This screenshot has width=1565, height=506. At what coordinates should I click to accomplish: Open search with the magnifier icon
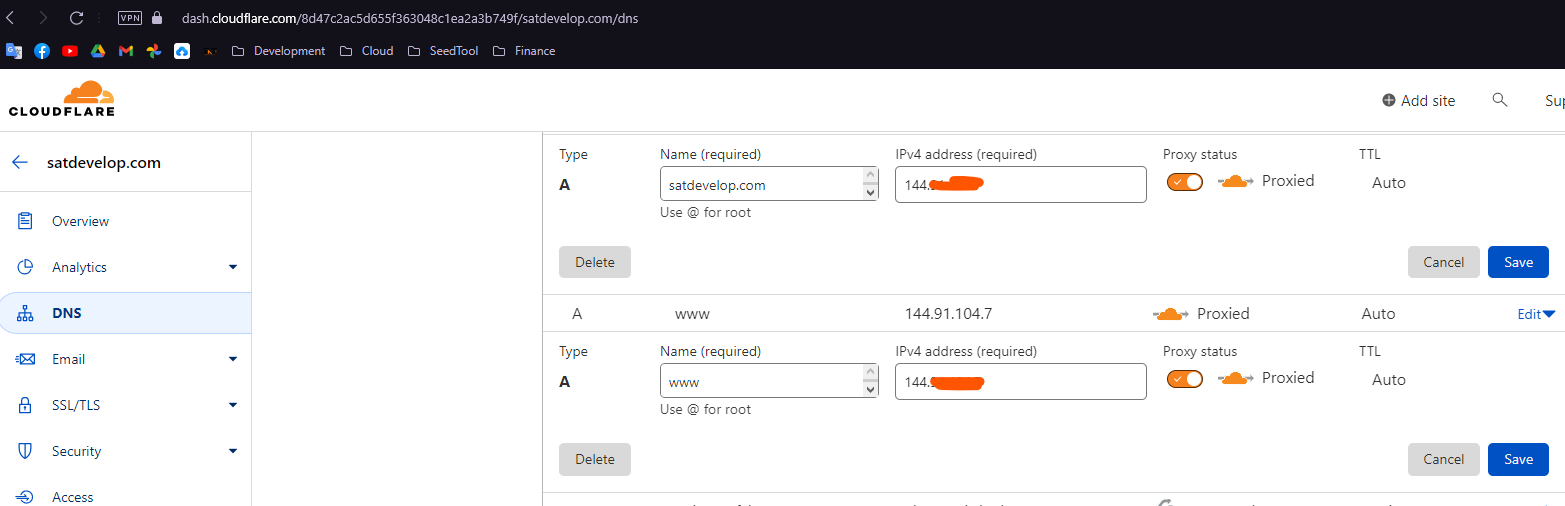click(1499, 100)
